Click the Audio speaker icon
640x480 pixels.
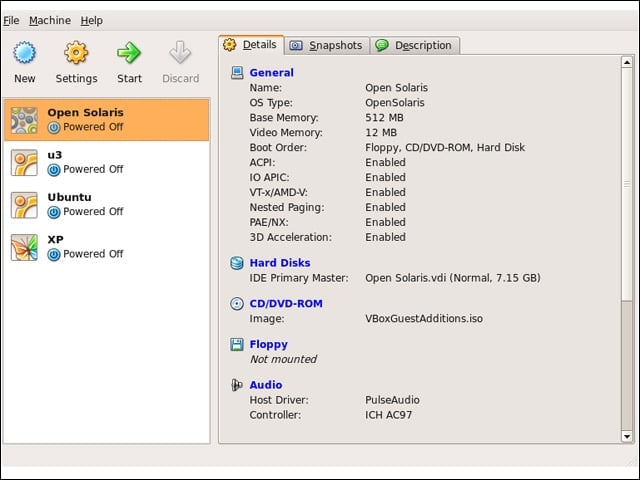237,385
